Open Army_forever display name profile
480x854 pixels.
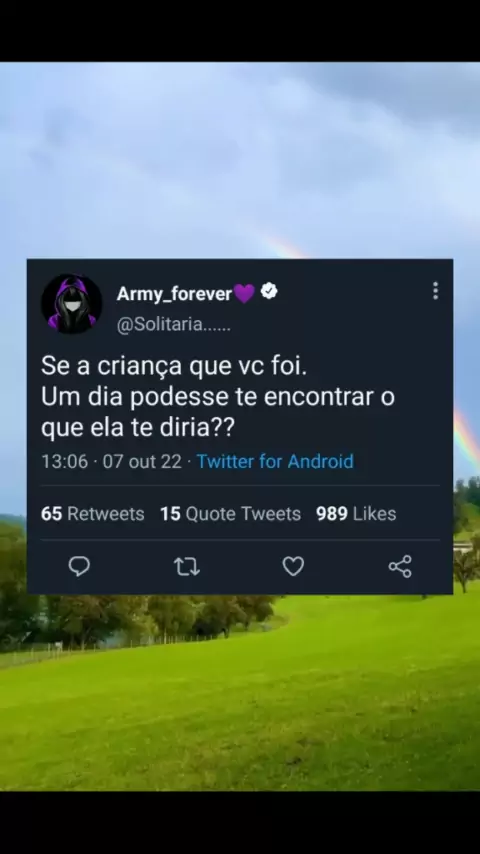174,294
